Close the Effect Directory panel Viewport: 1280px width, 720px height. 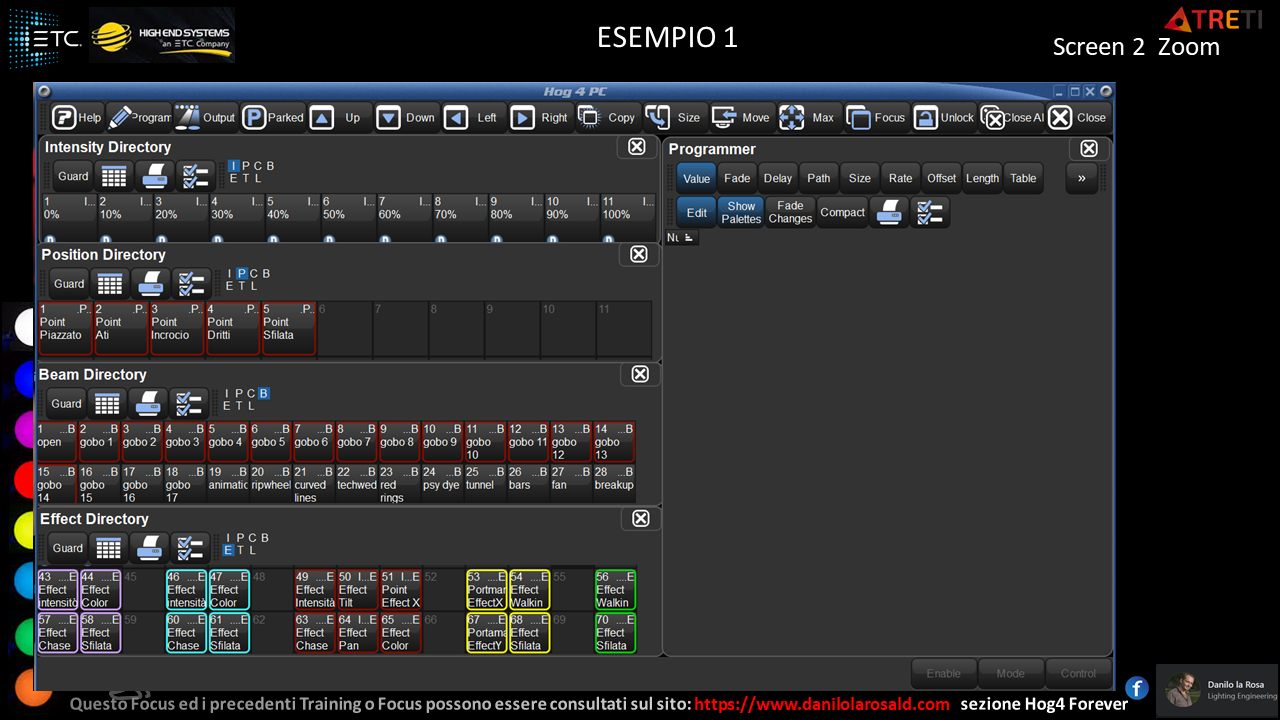pyautogui.click(x=641, y=518)
